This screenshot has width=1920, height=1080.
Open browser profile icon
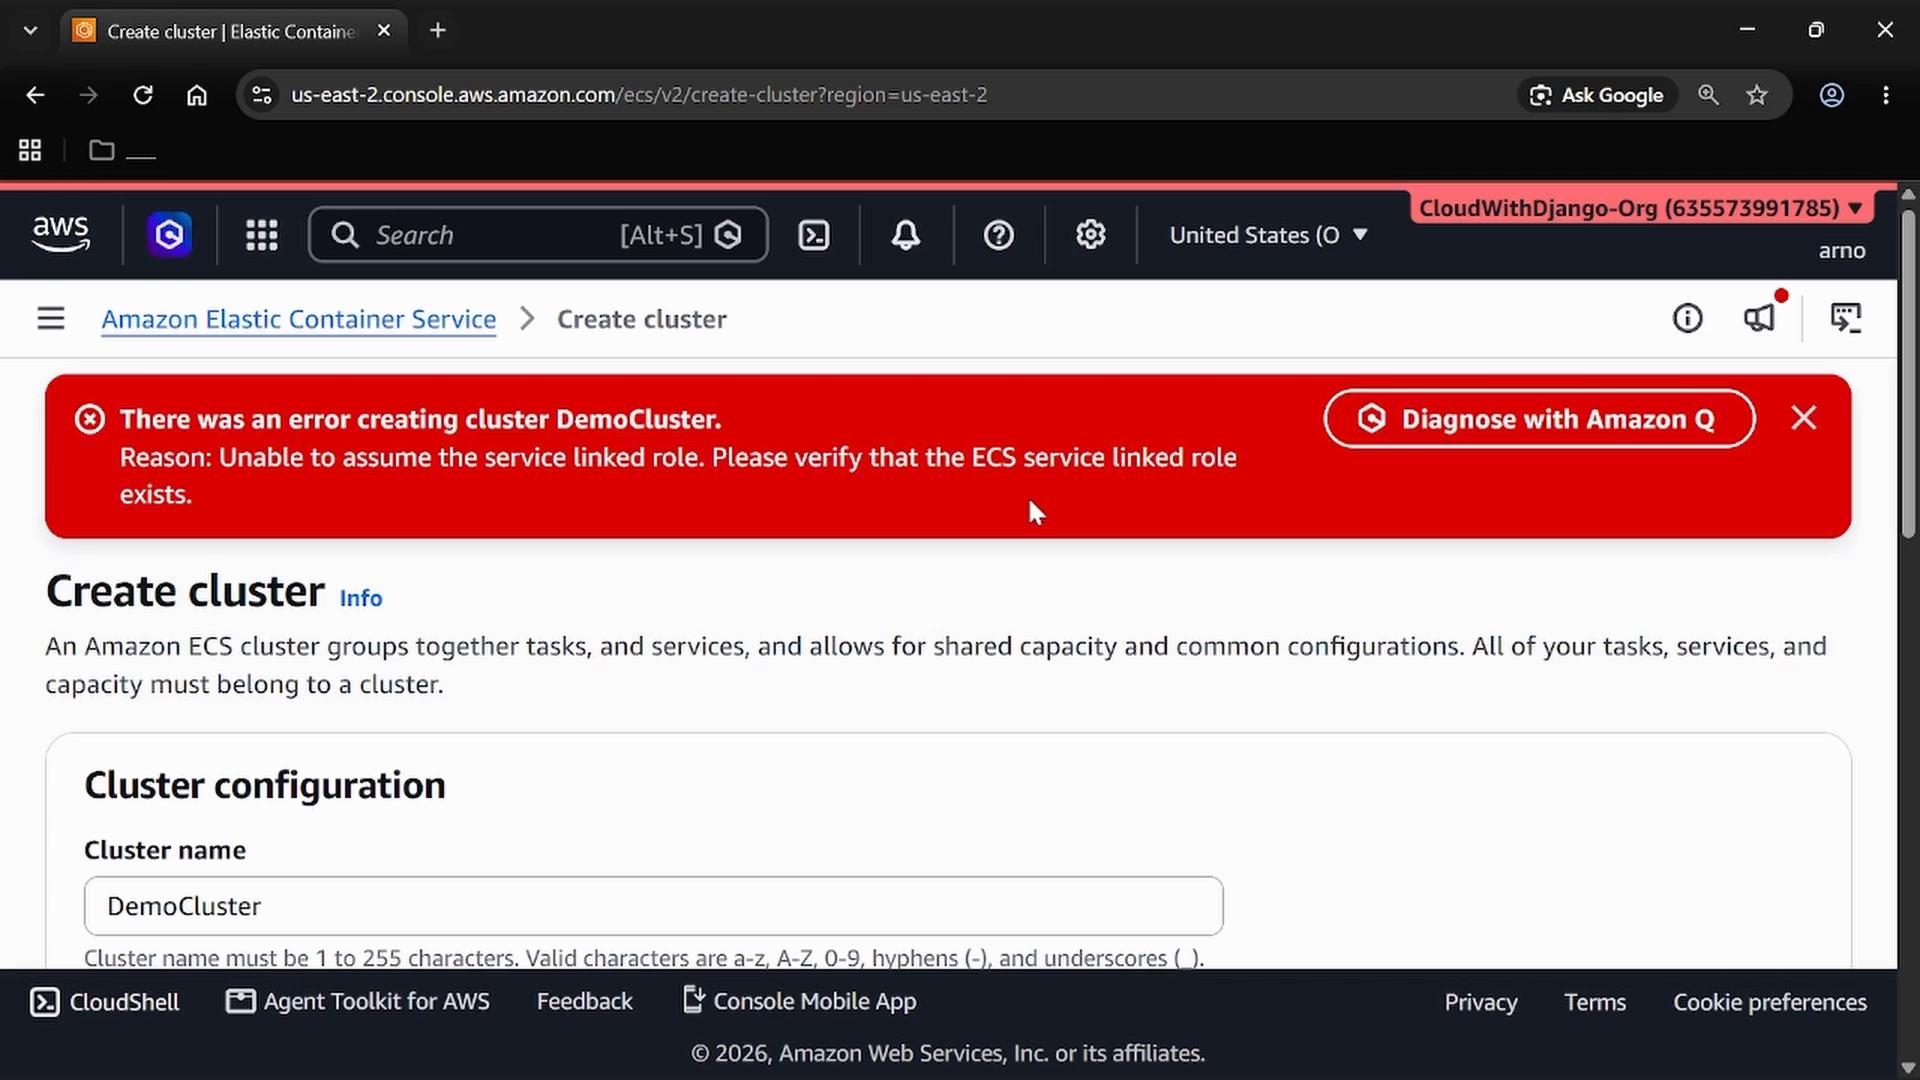tap(1832, 95)
